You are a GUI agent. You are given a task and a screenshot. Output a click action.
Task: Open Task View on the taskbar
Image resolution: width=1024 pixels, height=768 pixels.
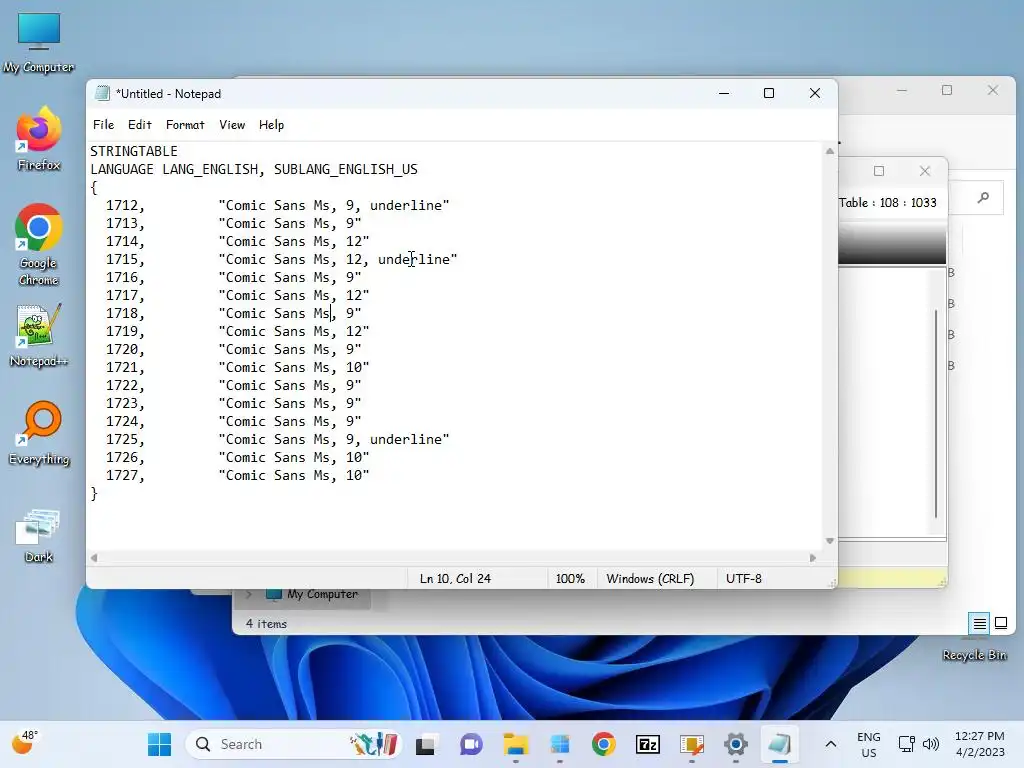click(x=426, y=744)
